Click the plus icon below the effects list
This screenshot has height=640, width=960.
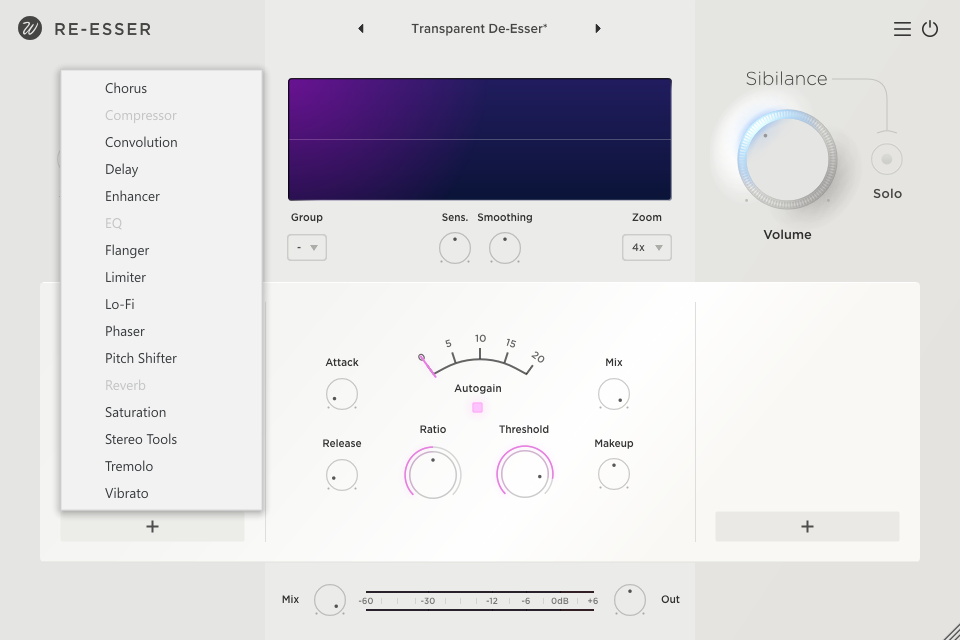point(152,527)
